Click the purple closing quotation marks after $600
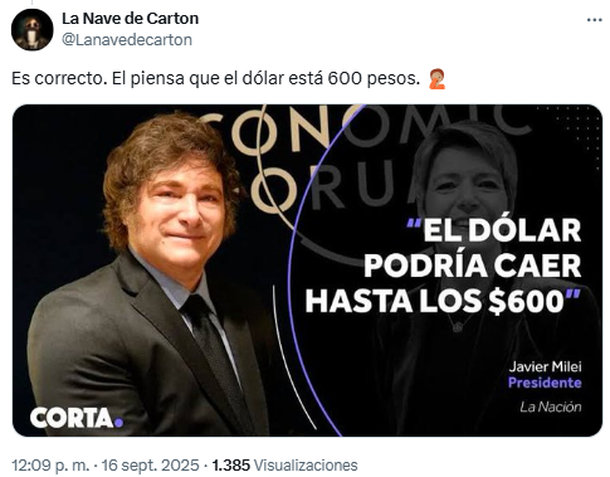The height and width of the screenshot is (477, 610). (572, 294)
